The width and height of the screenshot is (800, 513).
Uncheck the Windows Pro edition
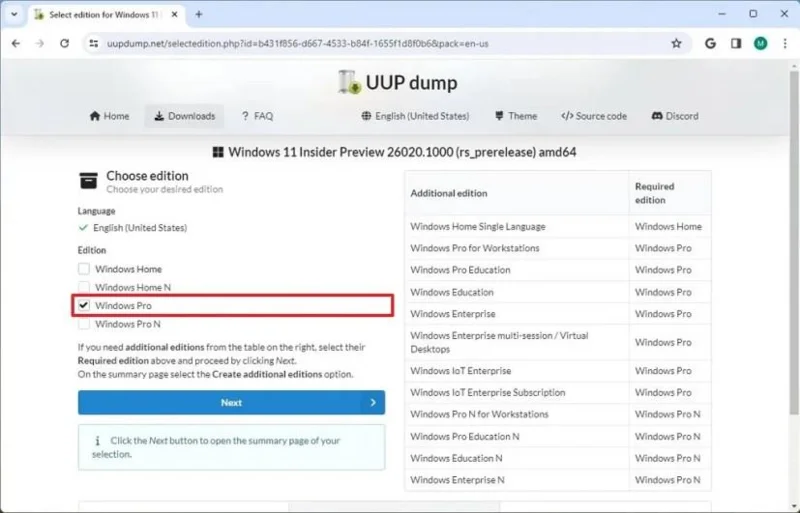point(84,305)
